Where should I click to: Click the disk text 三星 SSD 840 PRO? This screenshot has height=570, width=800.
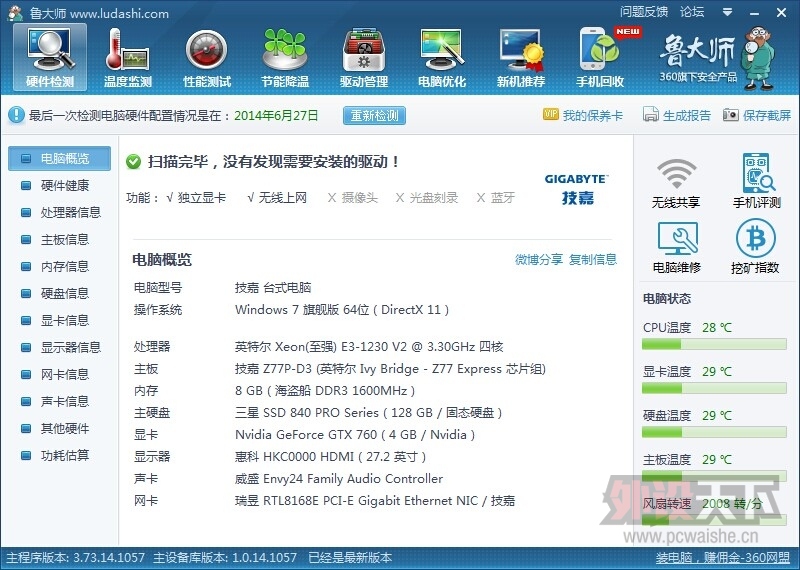[368, 413]
